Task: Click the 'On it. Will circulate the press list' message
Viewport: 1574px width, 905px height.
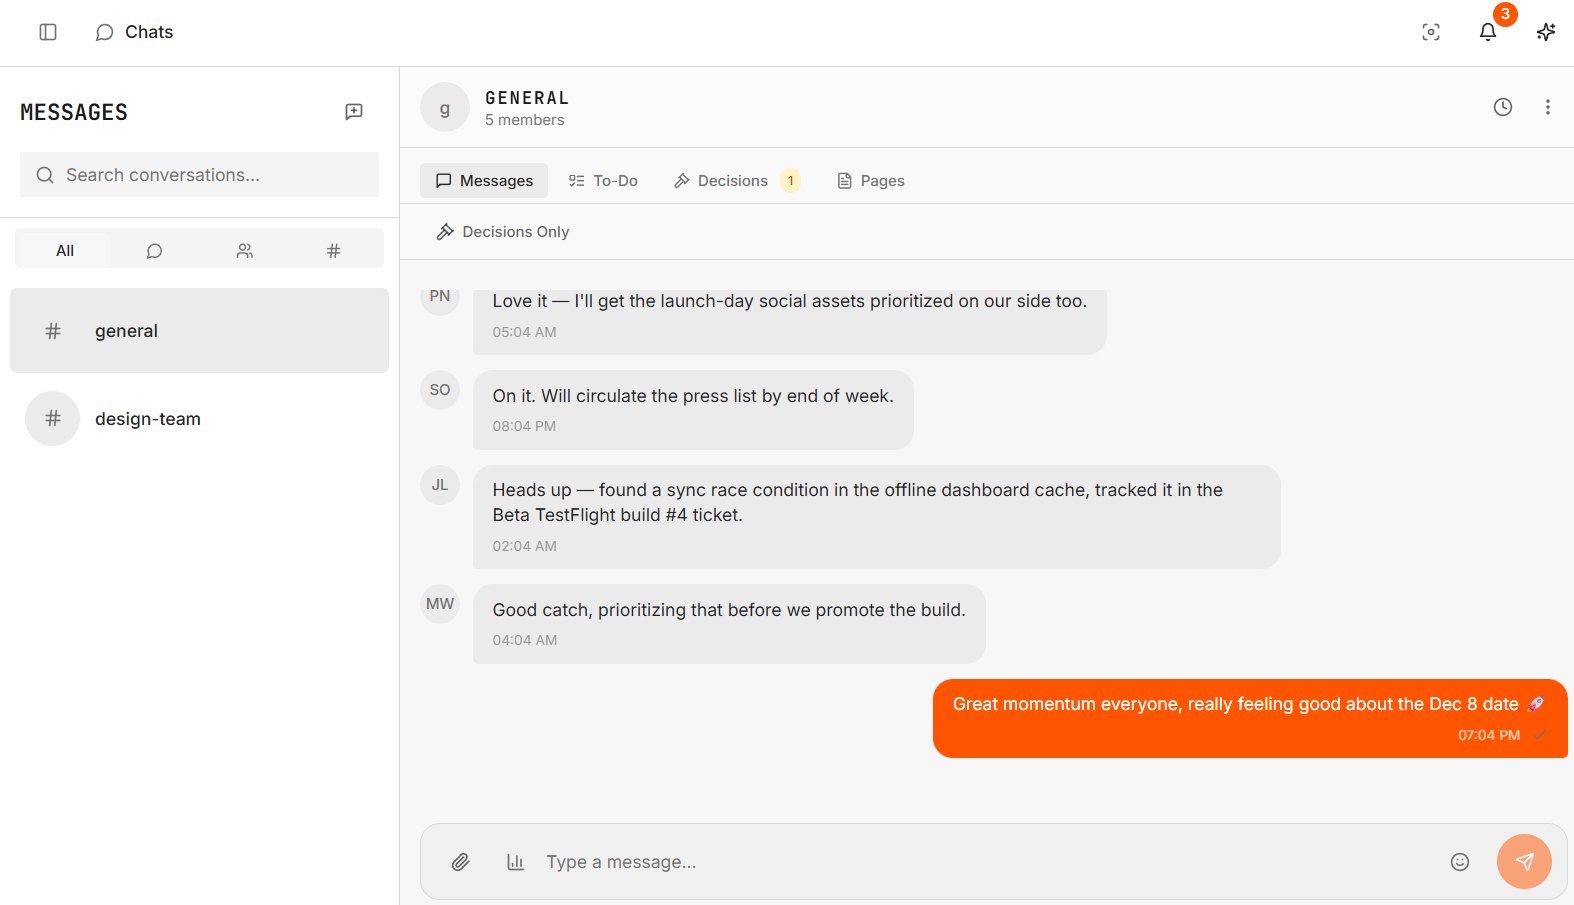Action: tap(693, 410)
